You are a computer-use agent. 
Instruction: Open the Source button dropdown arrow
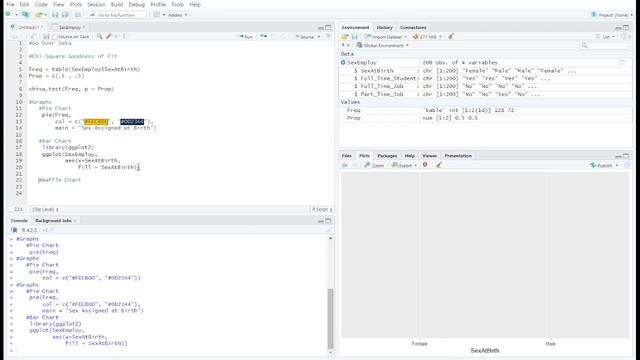319,37
